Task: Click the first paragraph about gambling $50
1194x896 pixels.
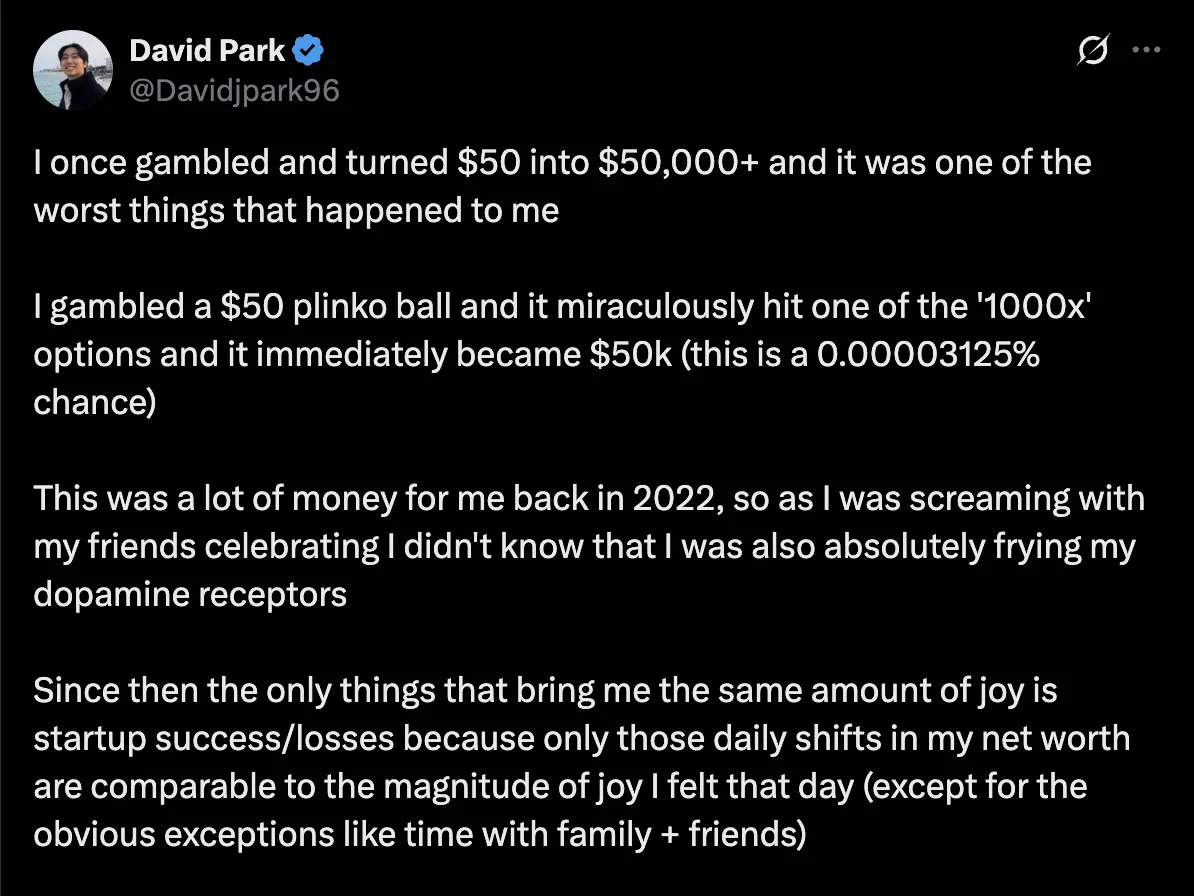Action: point(562,187)
